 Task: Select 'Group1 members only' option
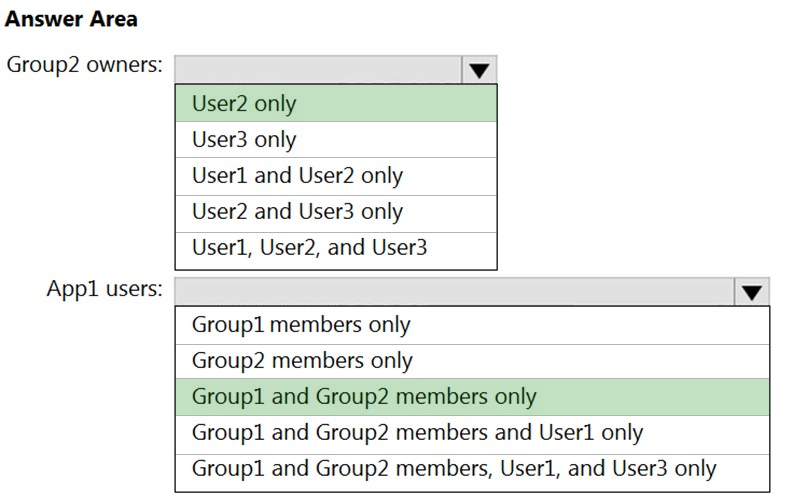[x=472, y=325]
